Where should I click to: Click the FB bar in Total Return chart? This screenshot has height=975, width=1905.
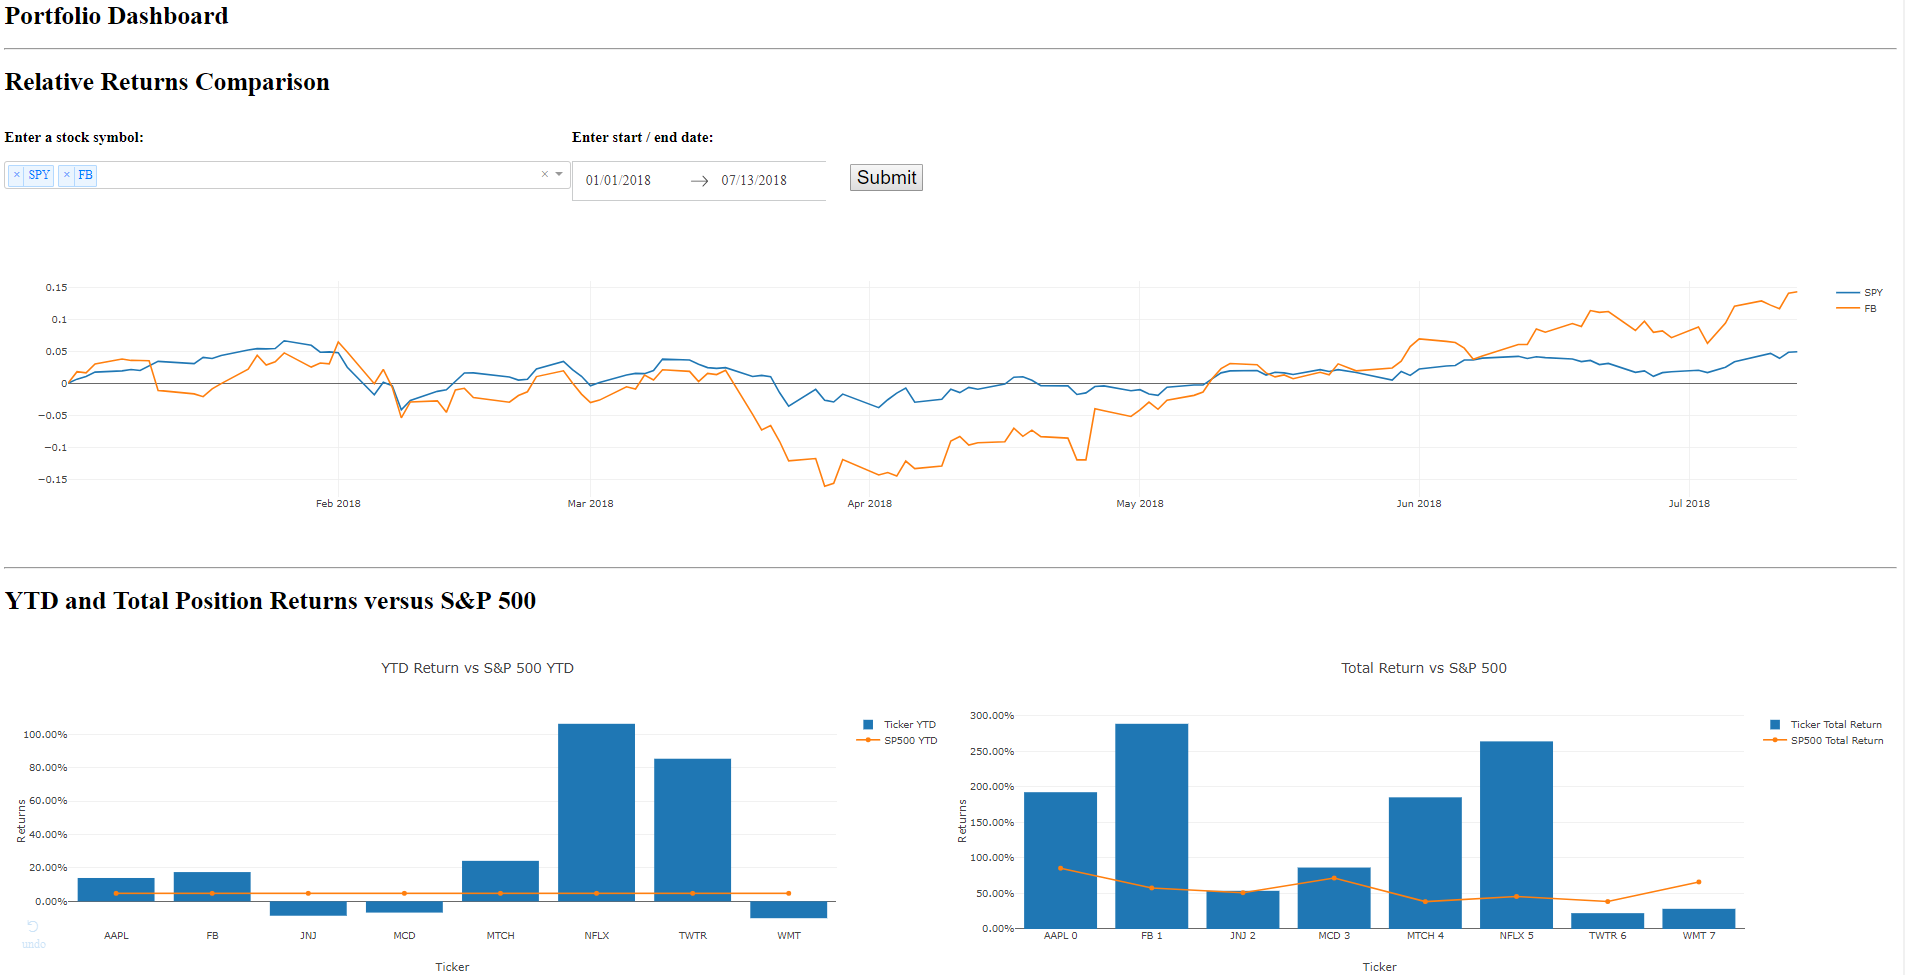[1151, 825]
